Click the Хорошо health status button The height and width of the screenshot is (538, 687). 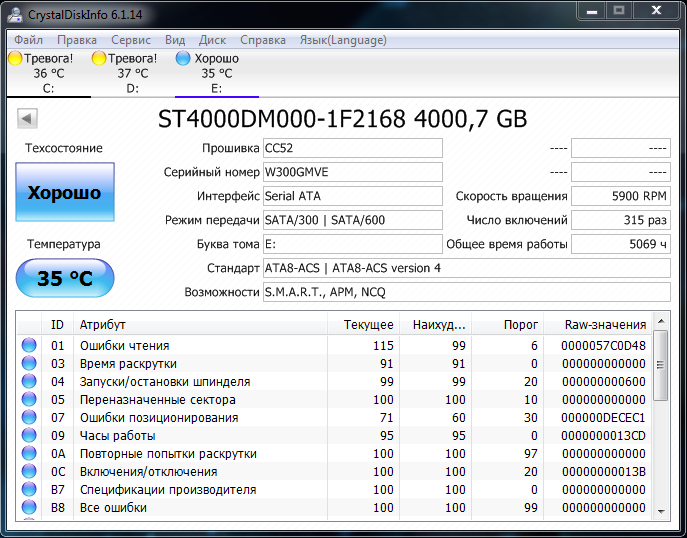[x=65, y=193]
